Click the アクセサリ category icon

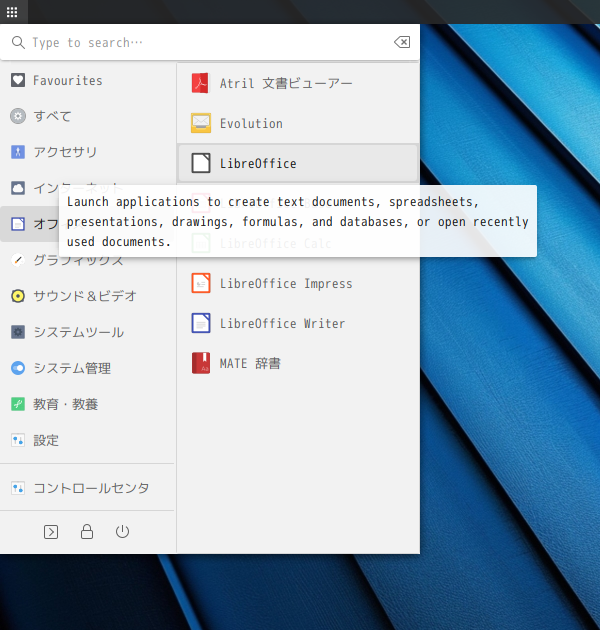coord(18,152)
